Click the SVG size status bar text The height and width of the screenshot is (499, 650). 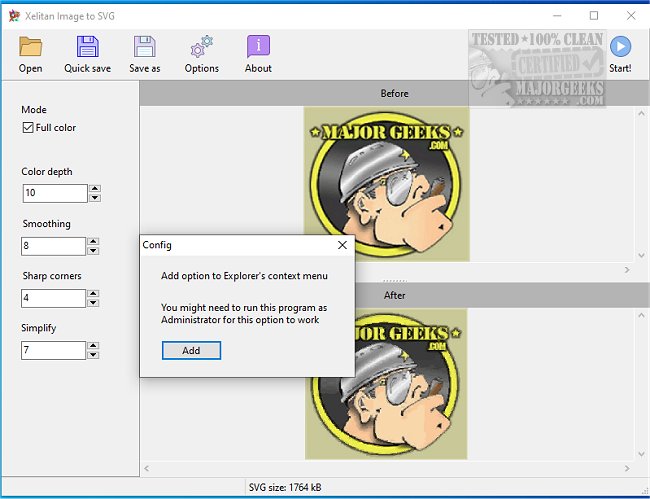click(285, 487)
